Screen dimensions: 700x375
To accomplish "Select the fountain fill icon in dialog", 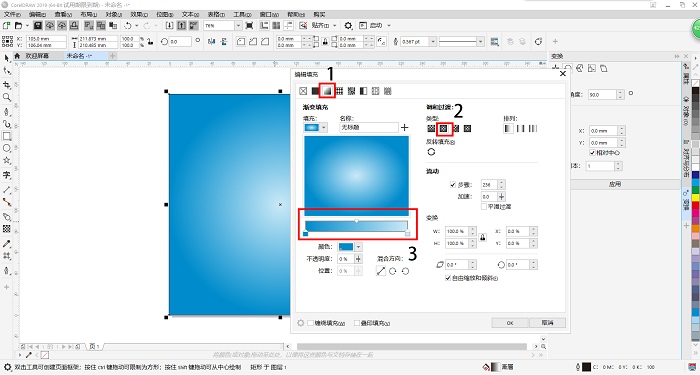I will [x=327, y=91].
